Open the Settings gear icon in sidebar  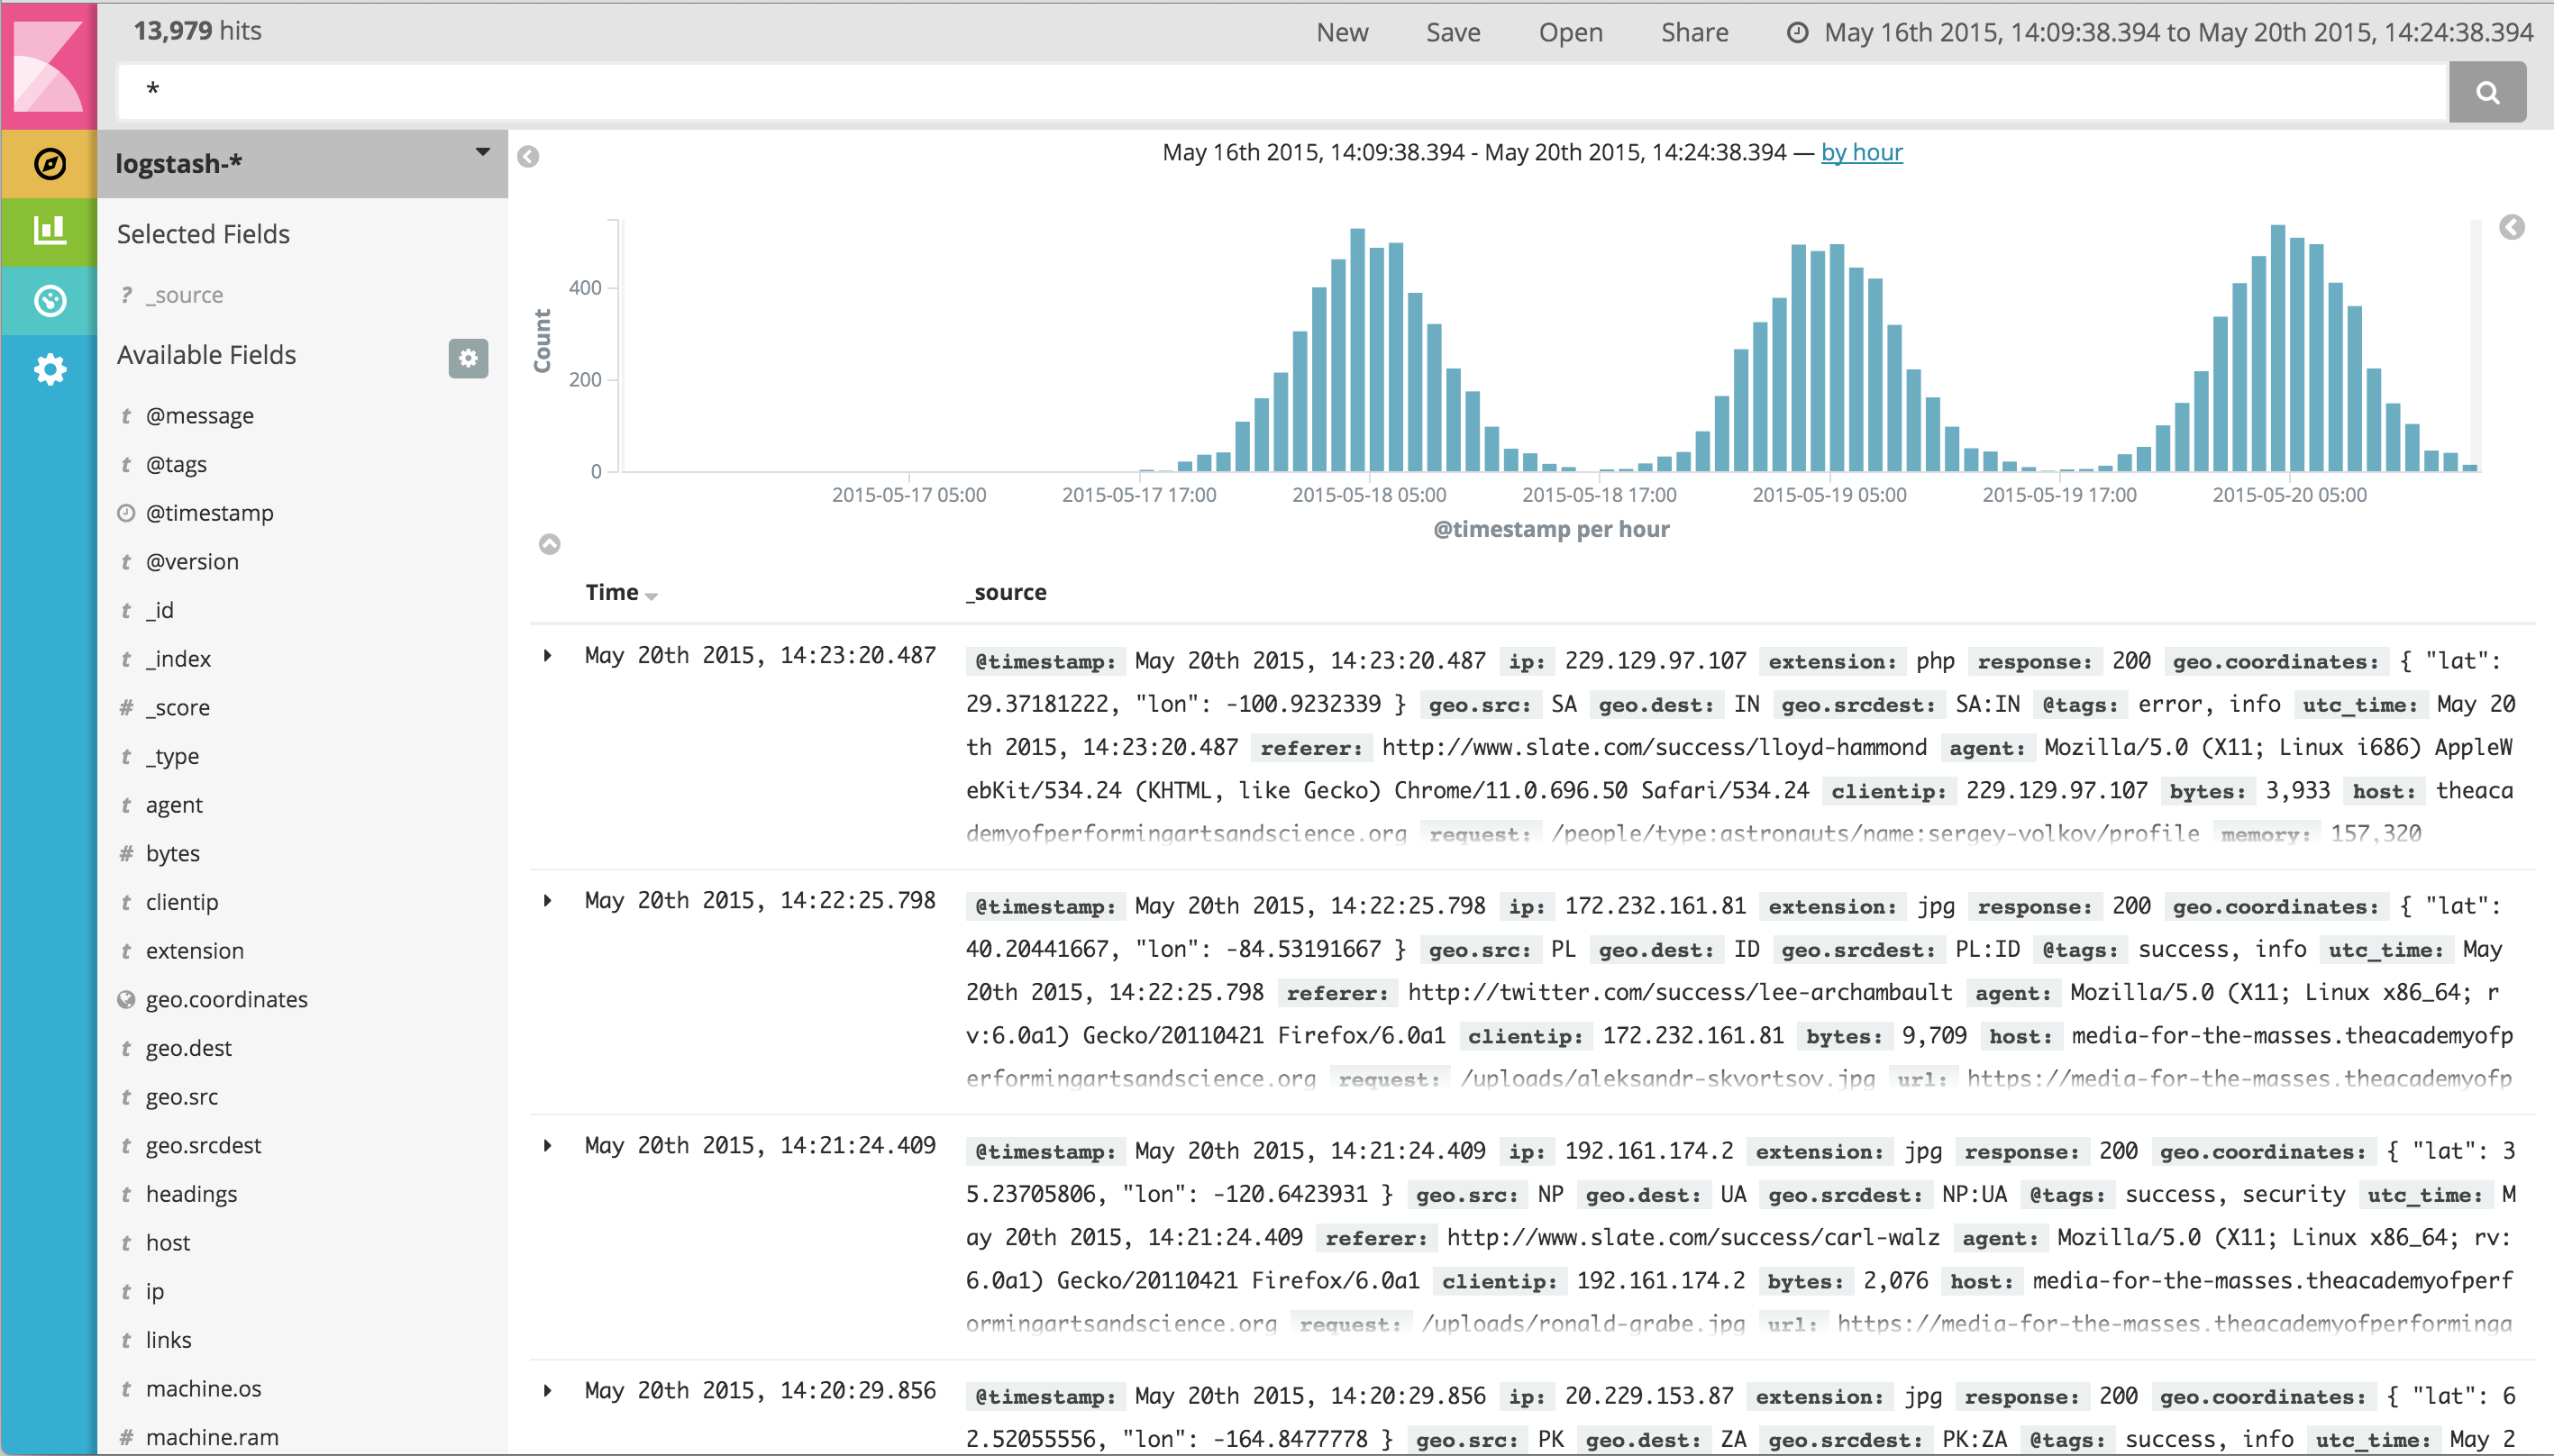click(x=49, y=369)
